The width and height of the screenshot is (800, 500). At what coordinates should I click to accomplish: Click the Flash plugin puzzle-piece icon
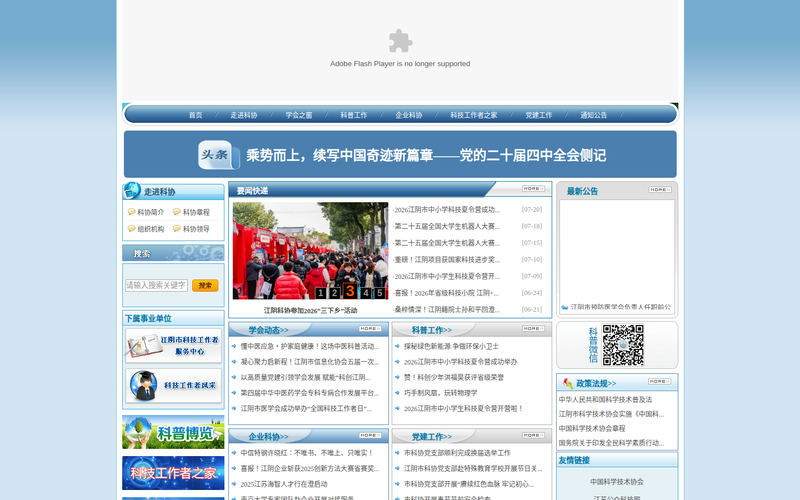(x=400, y=41)
